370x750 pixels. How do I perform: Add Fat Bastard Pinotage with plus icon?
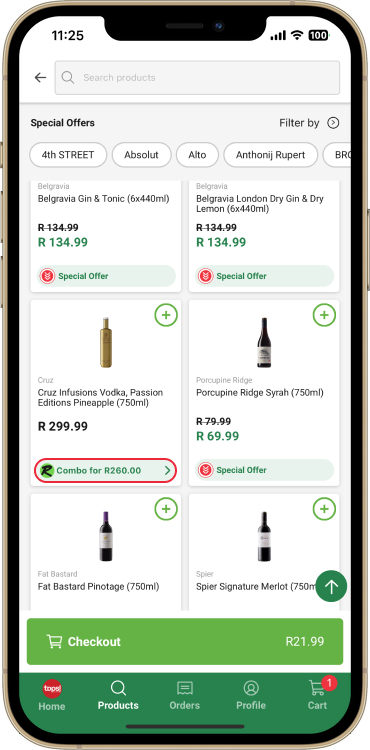(166, 509)
